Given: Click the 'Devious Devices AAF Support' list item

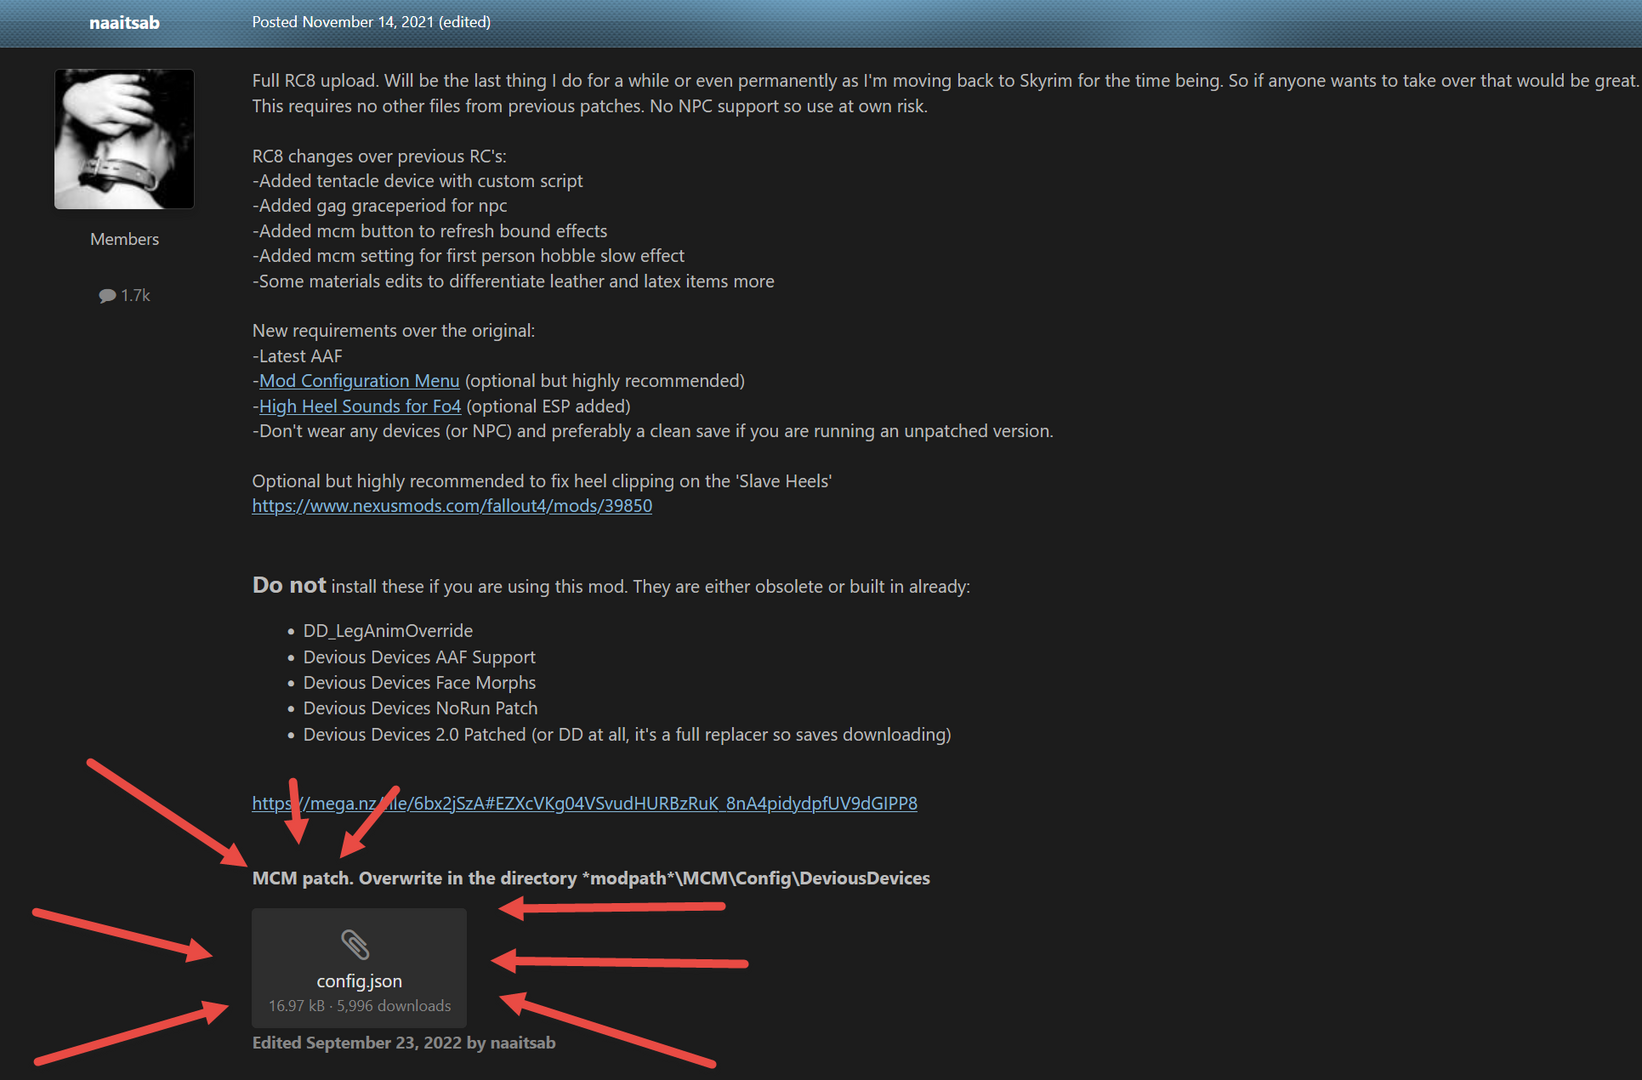Looking at the screenshot, I should [419, 657].
